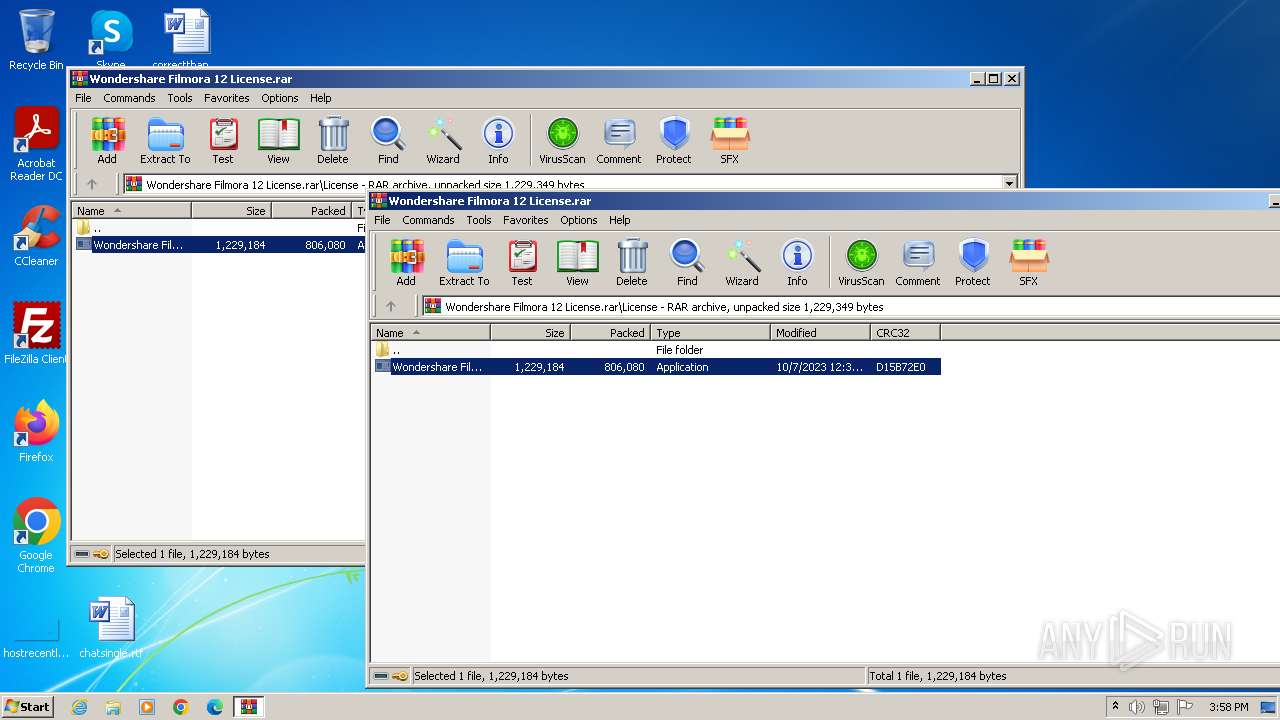Click Comment icon in back WinRAR window
Image resolution: width=1280 pixels, height=720 pixels.
click(619, 141)
